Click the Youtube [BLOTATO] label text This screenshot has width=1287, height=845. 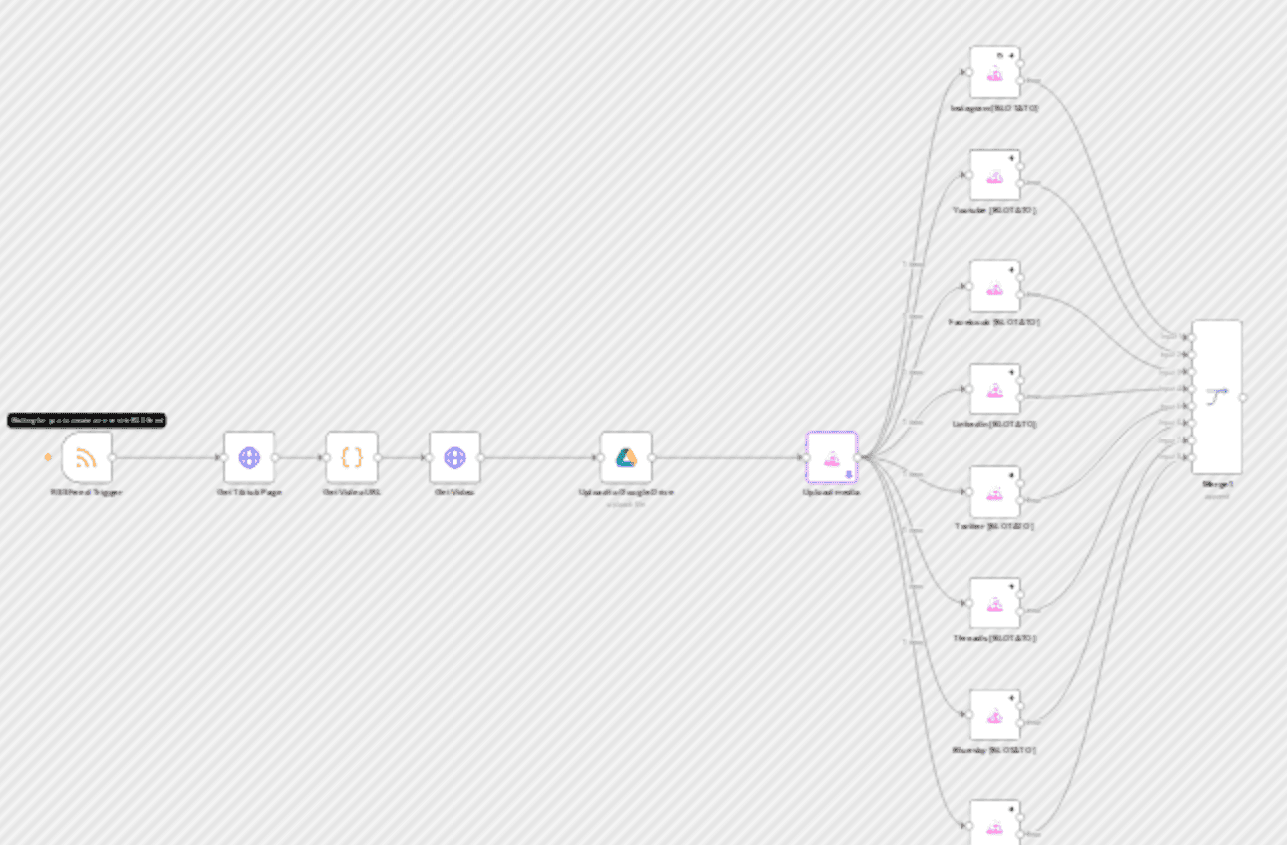[x=994, y=211]
